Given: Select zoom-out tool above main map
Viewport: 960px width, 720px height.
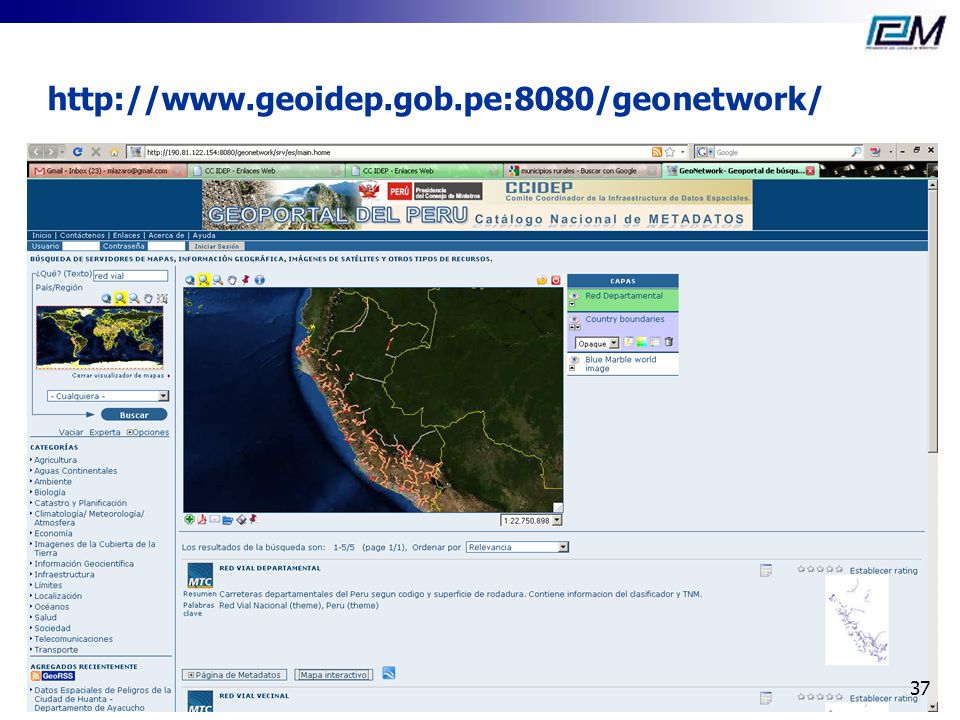Looking at the screenshot, I should click(x=218, y=280).
